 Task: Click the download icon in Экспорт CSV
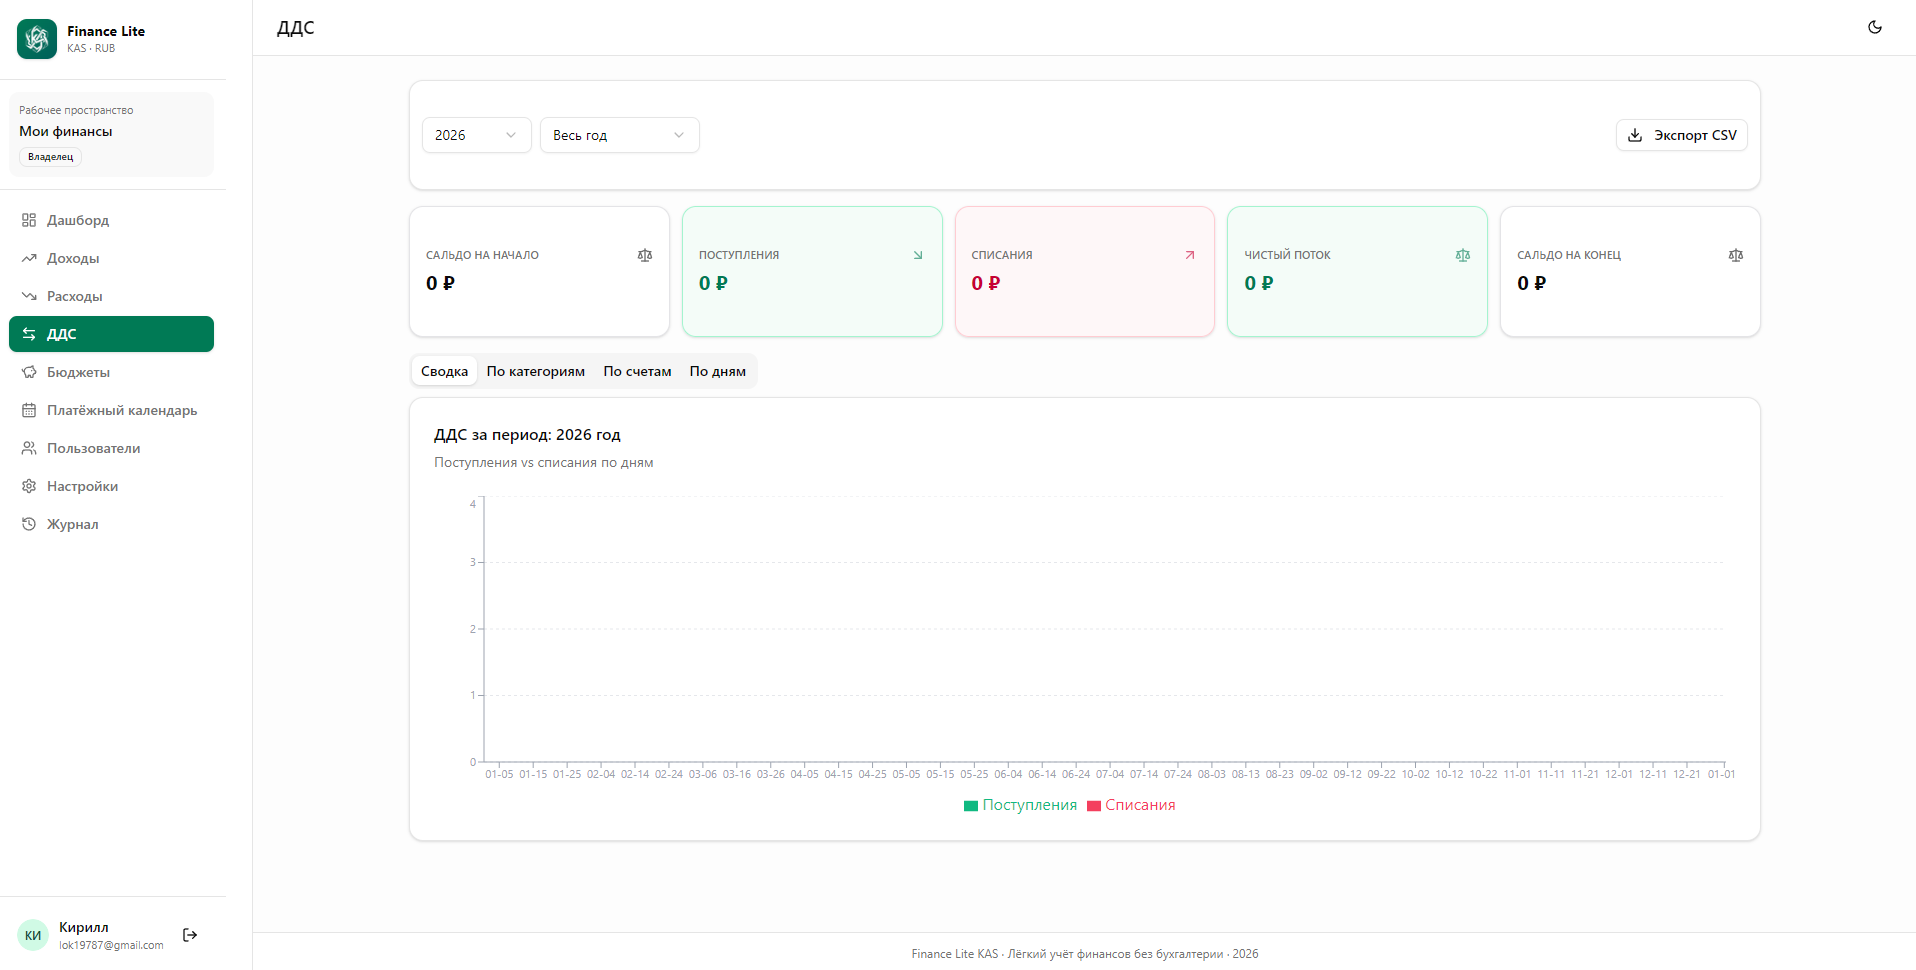1635,135
